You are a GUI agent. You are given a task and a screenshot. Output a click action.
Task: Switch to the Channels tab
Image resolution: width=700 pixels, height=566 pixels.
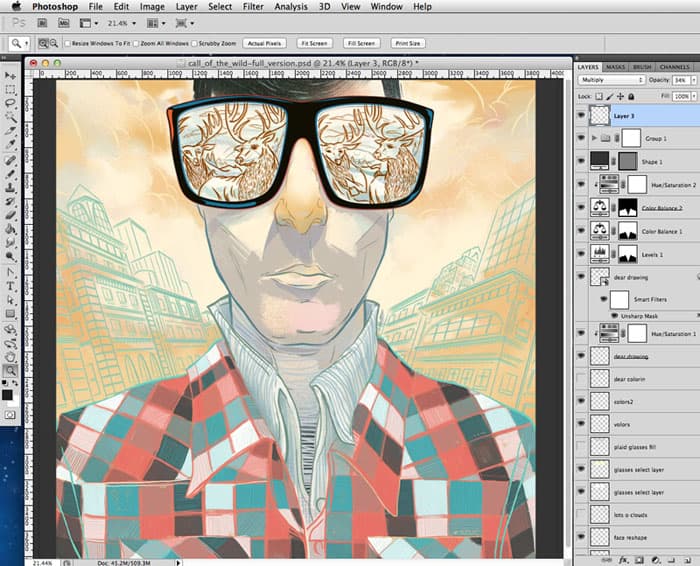click(x=675, y=67)
